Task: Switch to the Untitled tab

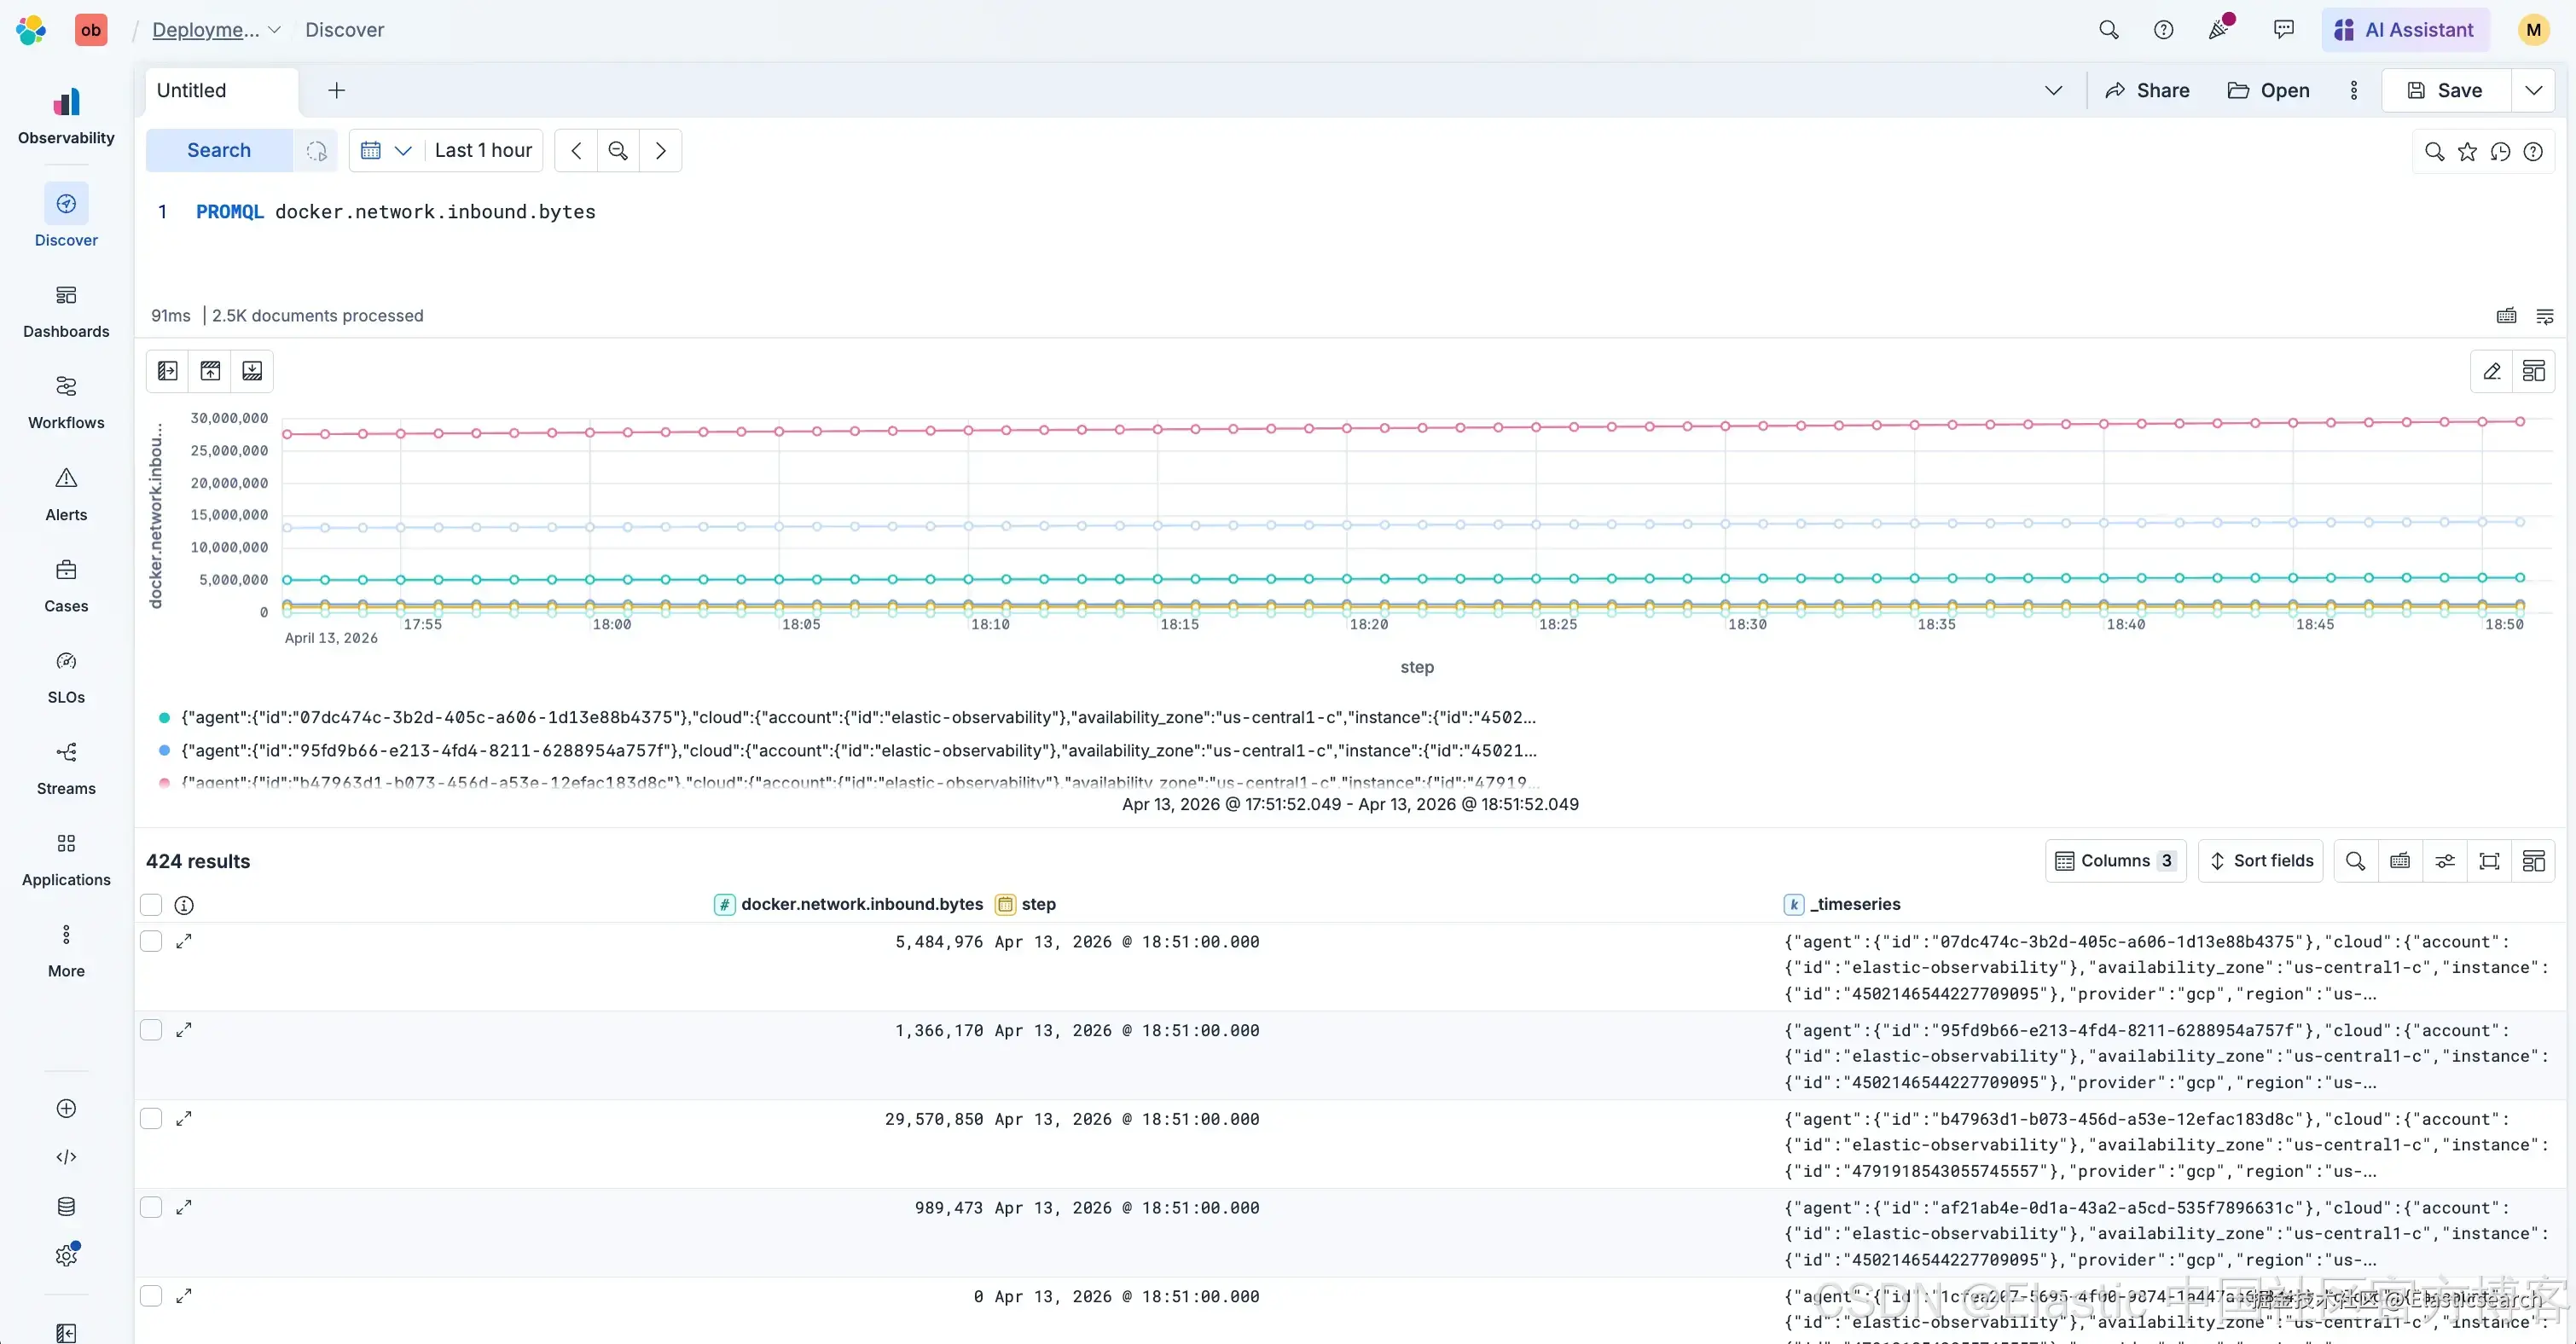Action: click(x=192, y=90)
